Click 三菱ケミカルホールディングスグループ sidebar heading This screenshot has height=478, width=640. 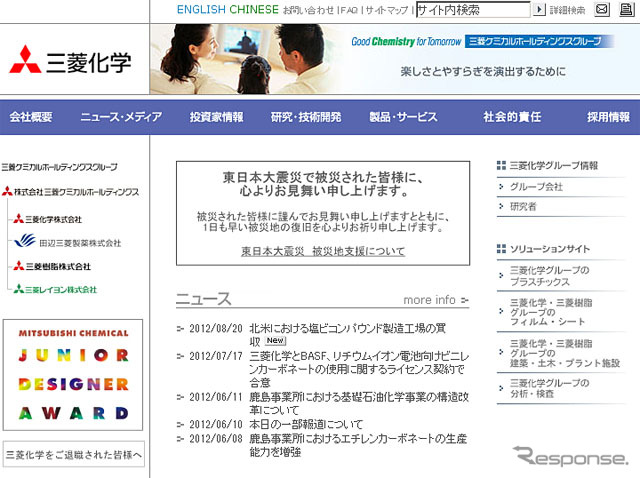60,167
